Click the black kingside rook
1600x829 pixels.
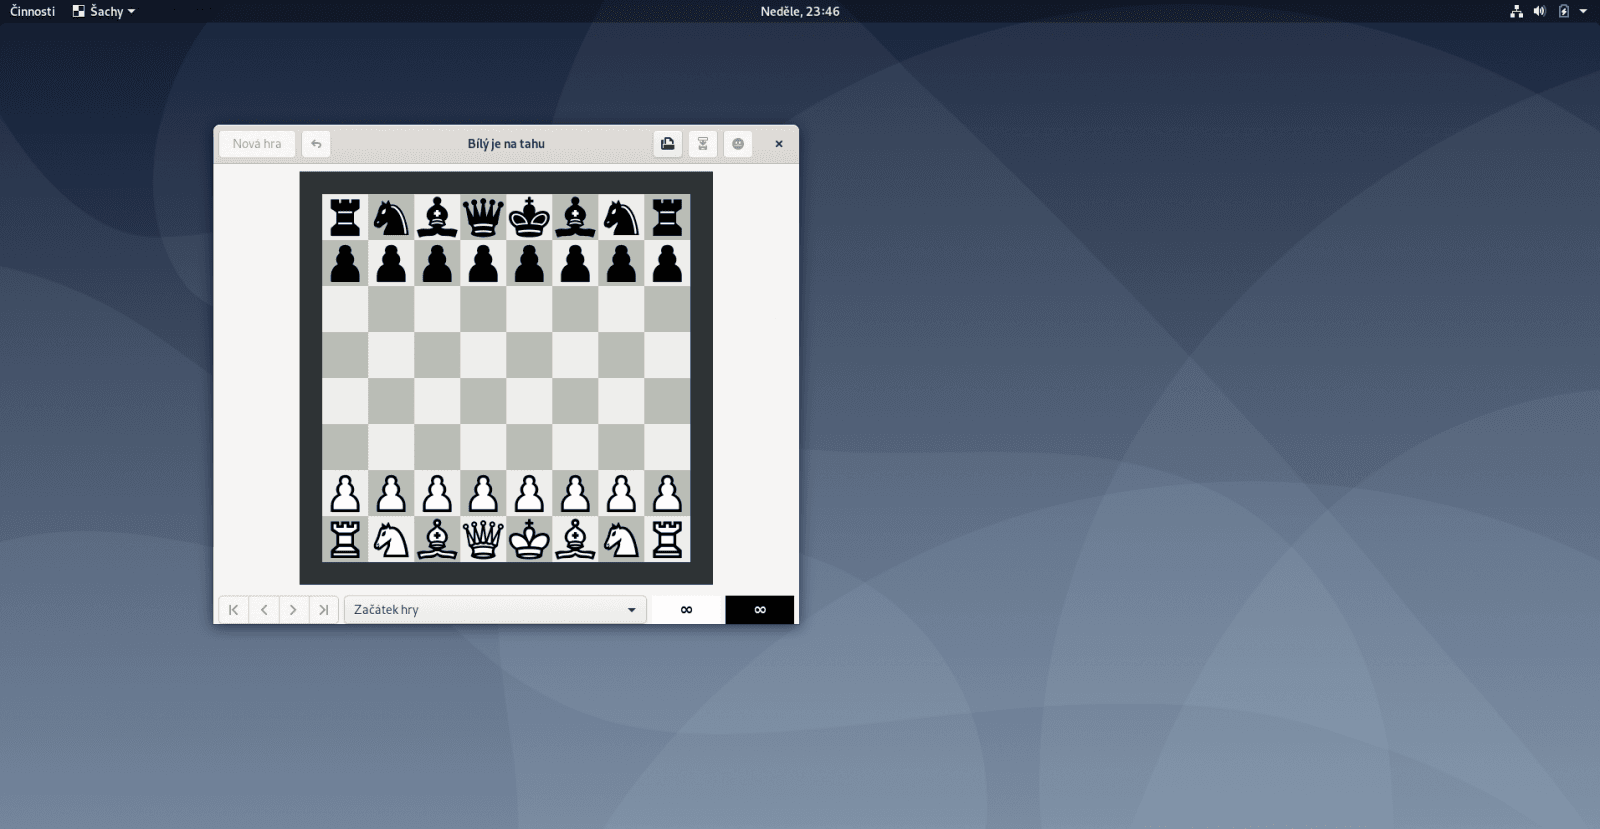(x=667, y=217)
